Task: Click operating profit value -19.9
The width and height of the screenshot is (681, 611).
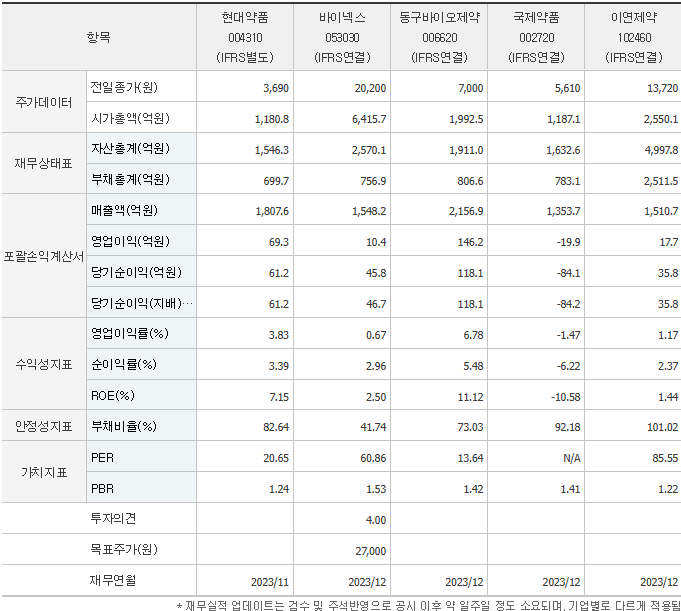Action: click(x=569, y=242)
